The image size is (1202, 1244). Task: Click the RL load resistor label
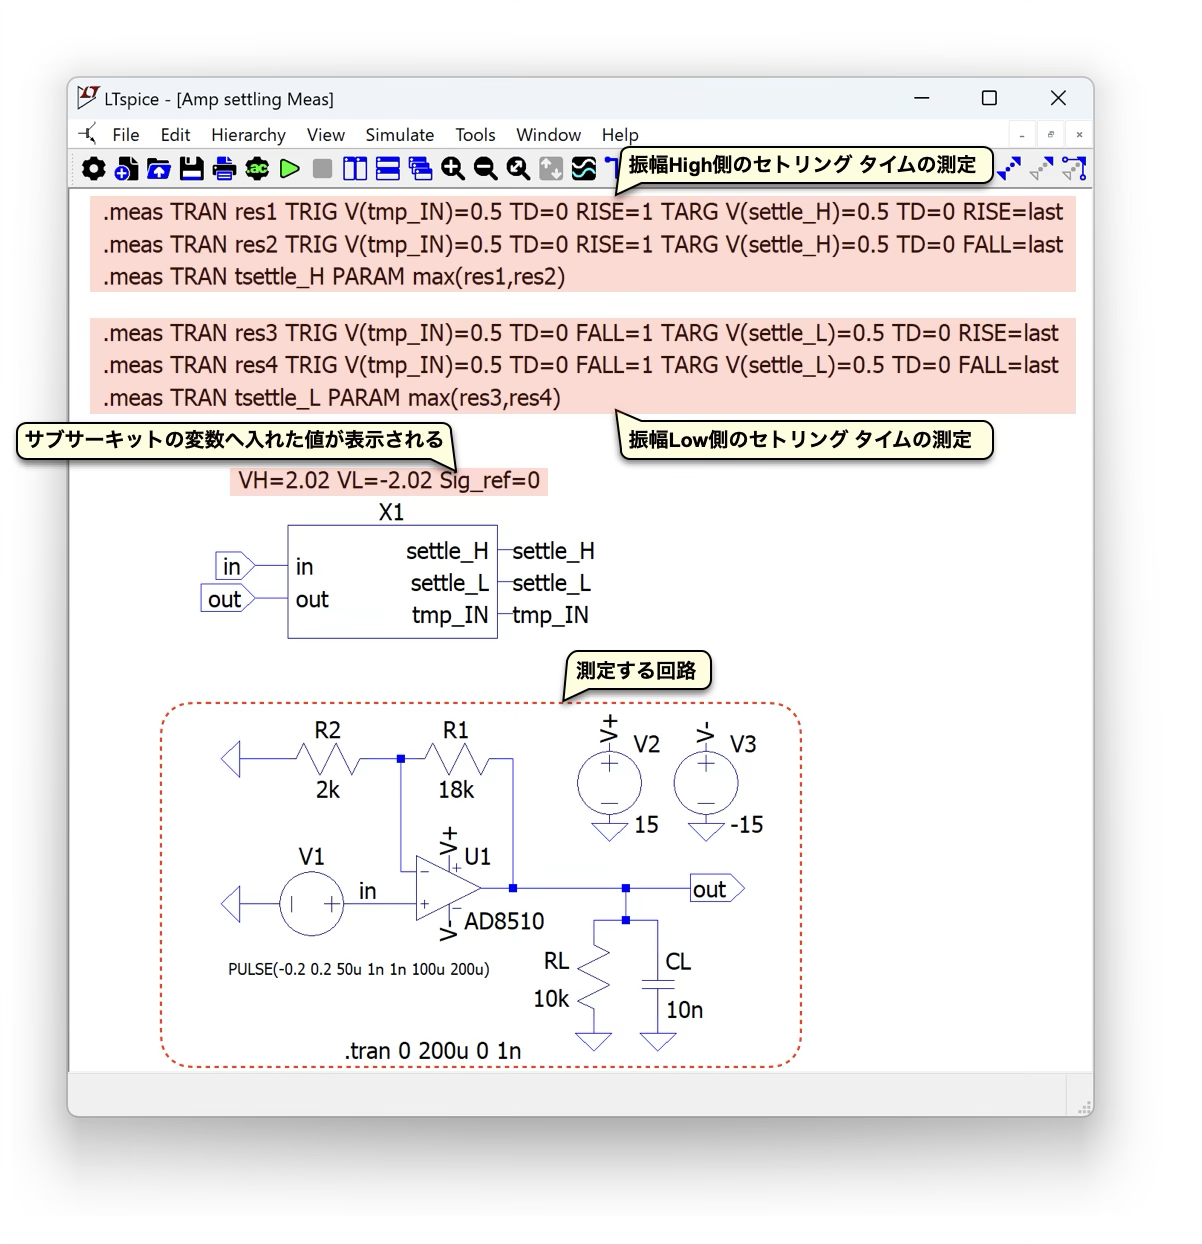(556, 961)
